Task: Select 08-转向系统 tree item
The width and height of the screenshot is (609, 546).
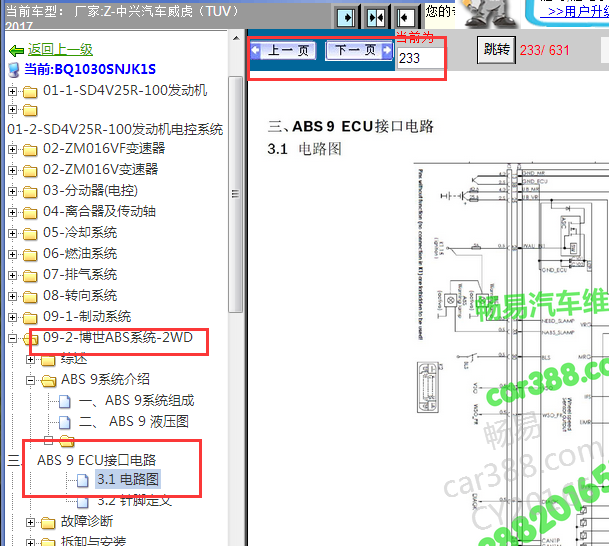Action: tap(80, 295)
